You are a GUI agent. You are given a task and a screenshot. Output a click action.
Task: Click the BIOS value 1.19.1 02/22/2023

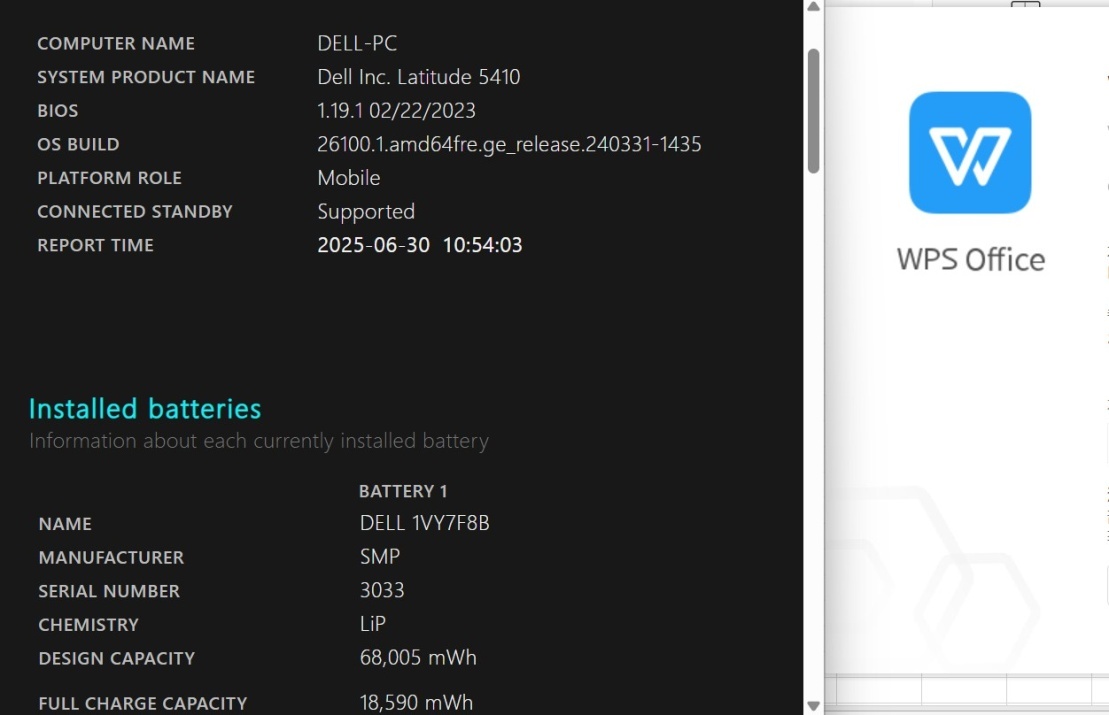click(x=396, y=110)
